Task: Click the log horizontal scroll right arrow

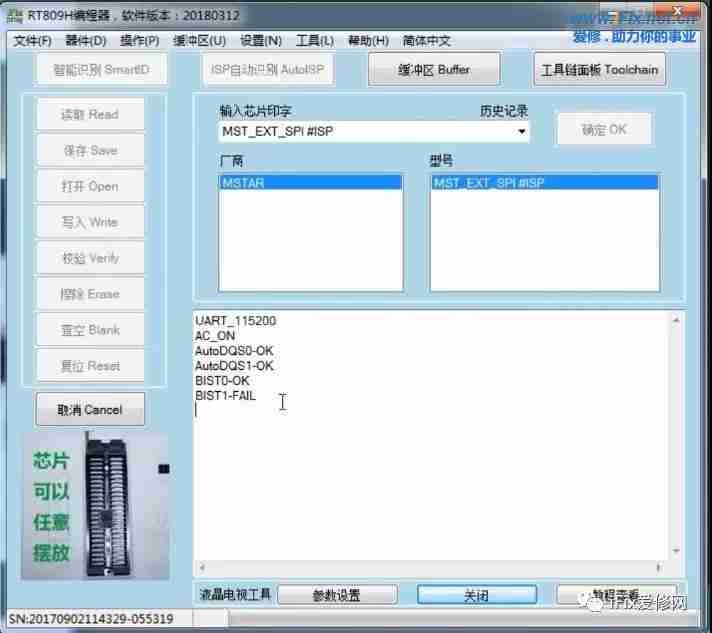Action: tap(658, 567)
